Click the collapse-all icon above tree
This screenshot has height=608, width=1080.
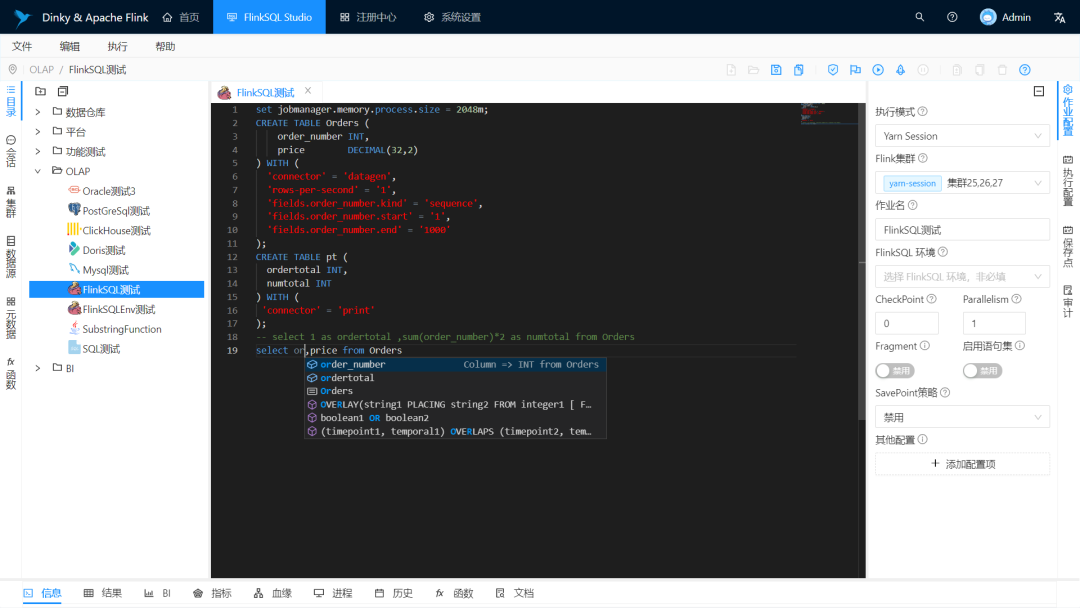tap(63, 91)
